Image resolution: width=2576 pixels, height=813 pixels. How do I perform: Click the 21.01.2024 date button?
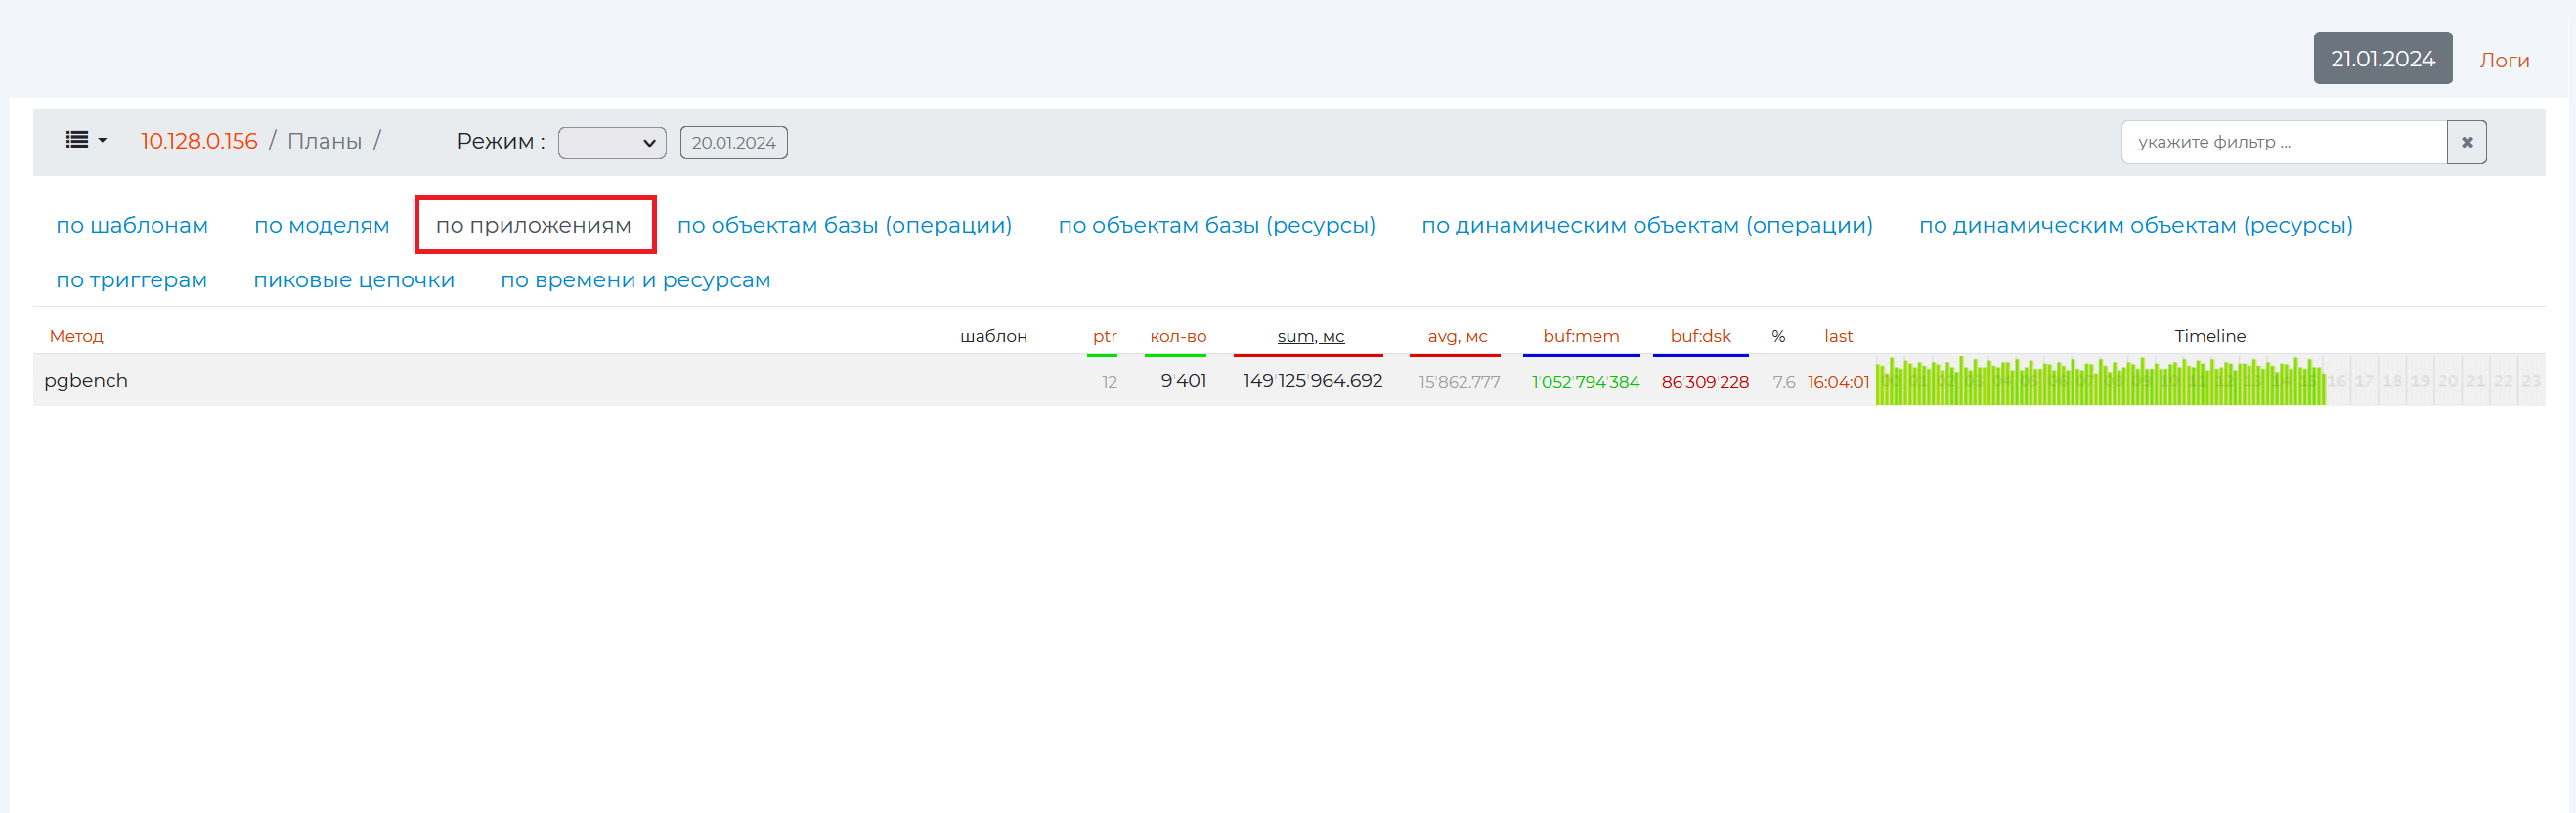[x=2381, y=59]
